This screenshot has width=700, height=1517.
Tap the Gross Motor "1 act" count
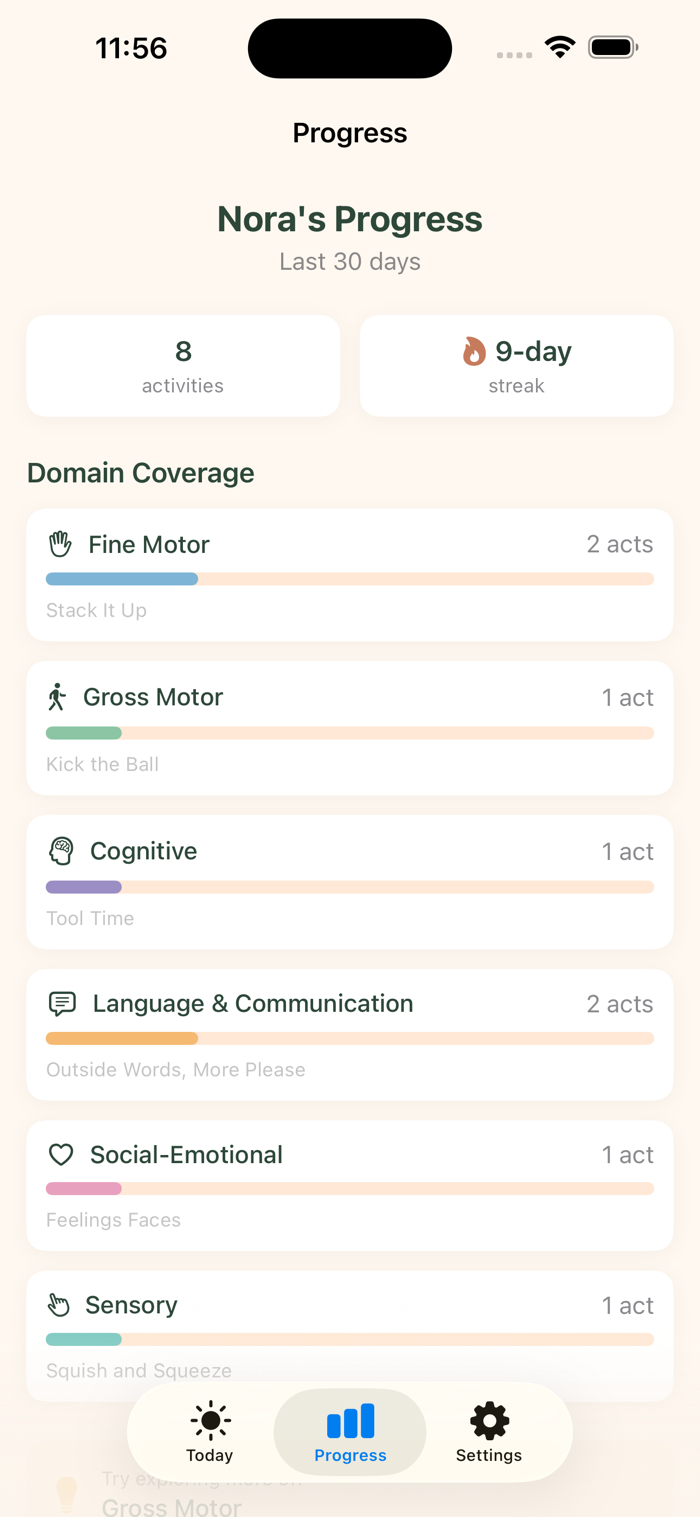[x=627, y=697]
